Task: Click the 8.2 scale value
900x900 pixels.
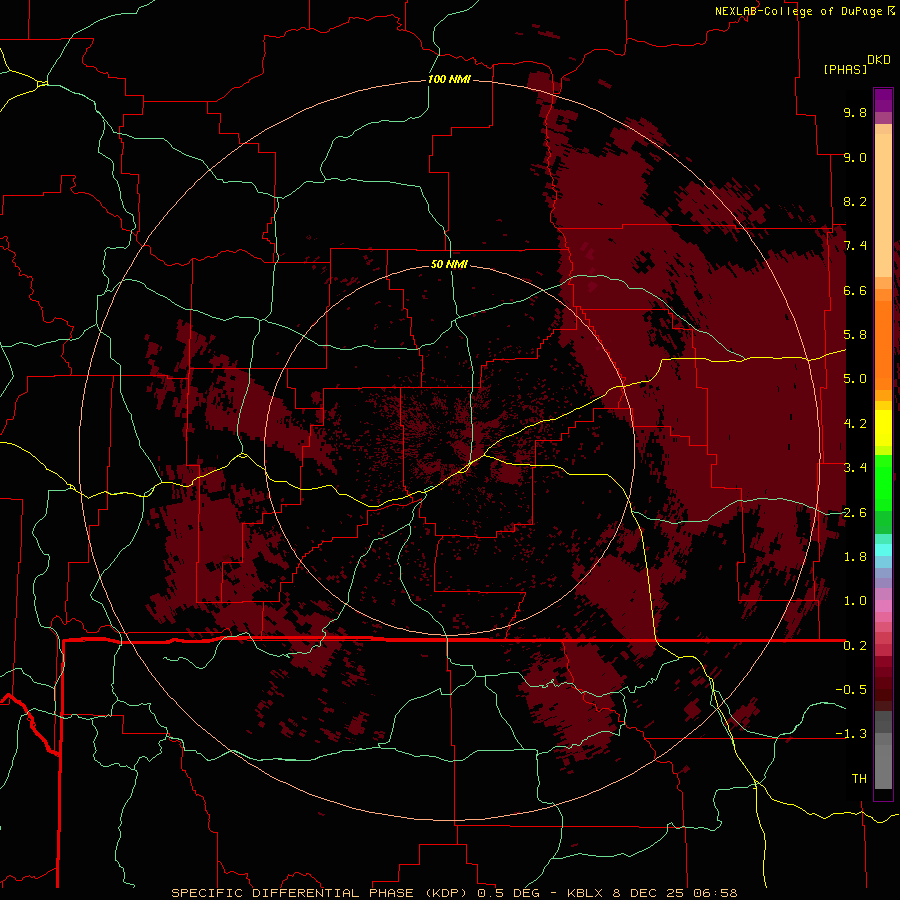Action: 855,201
